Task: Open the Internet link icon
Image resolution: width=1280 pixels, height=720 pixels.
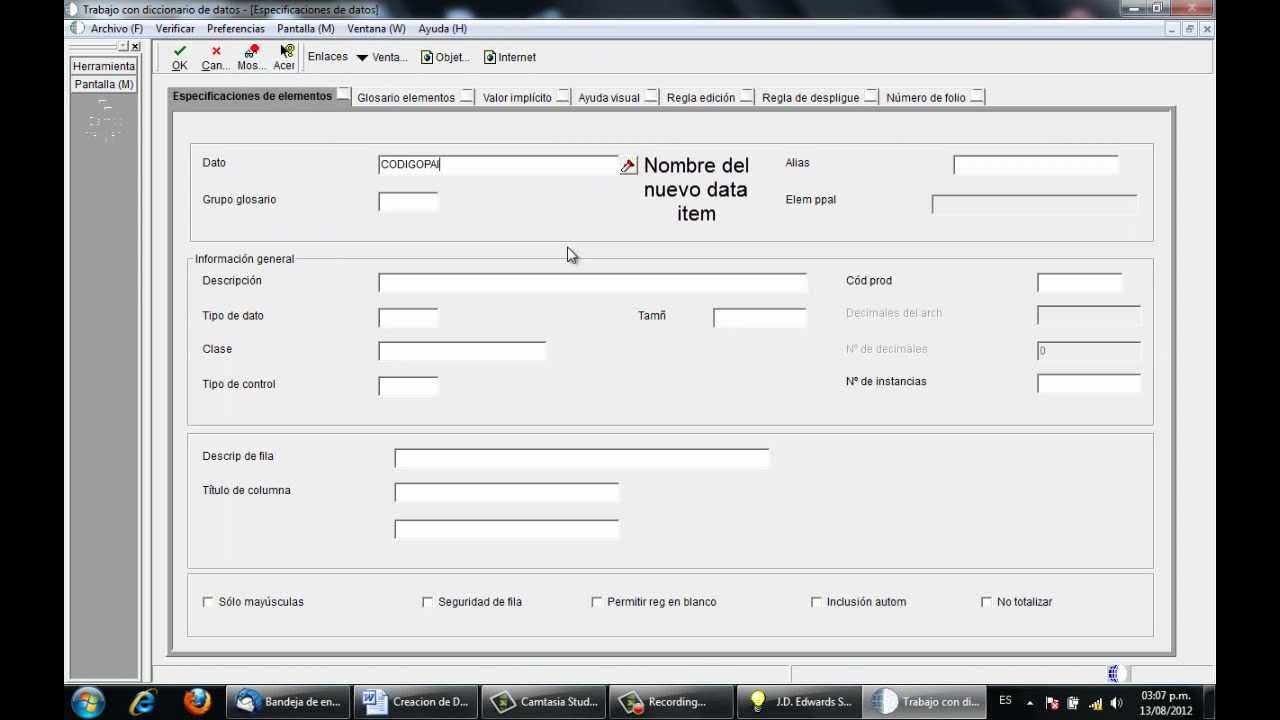Action: pos(490,57)
